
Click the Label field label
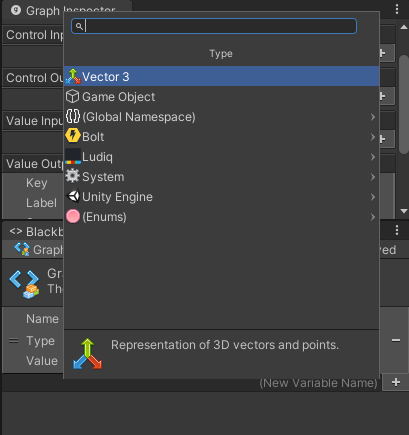pyautogui.click(x=41, y=203)
